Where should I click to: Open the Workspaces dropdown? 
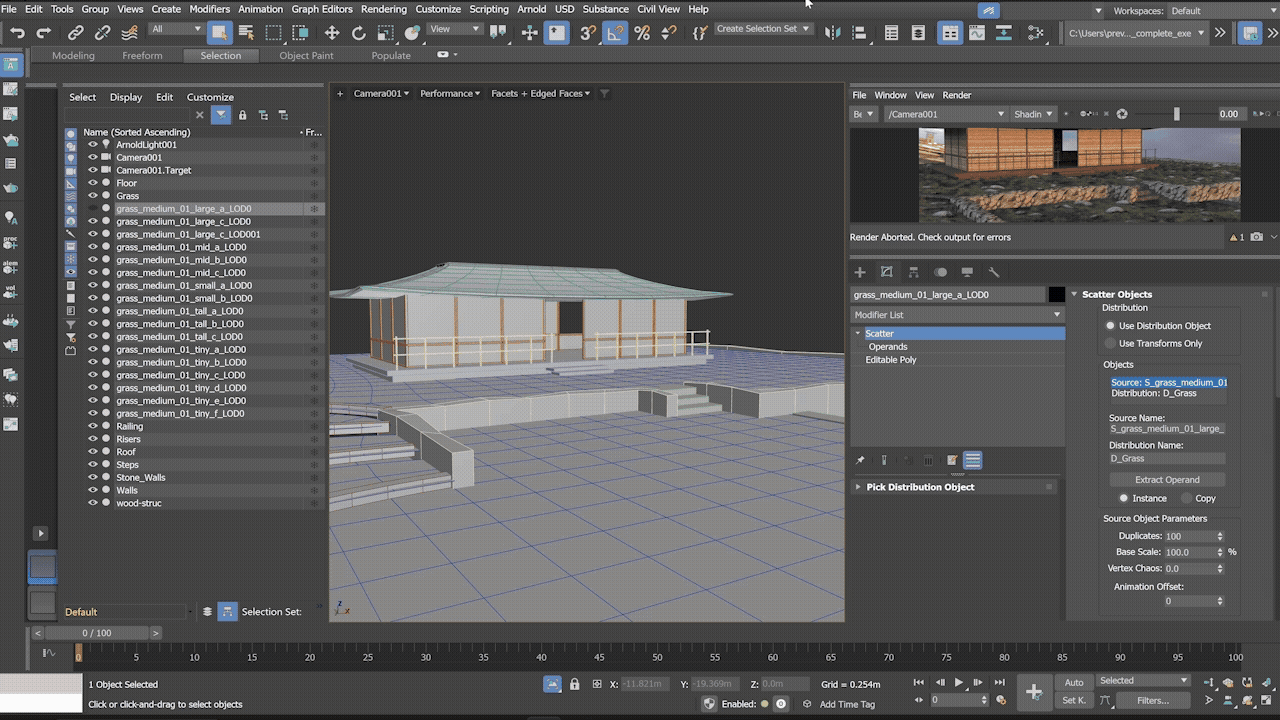click(x=1220, y=11)
